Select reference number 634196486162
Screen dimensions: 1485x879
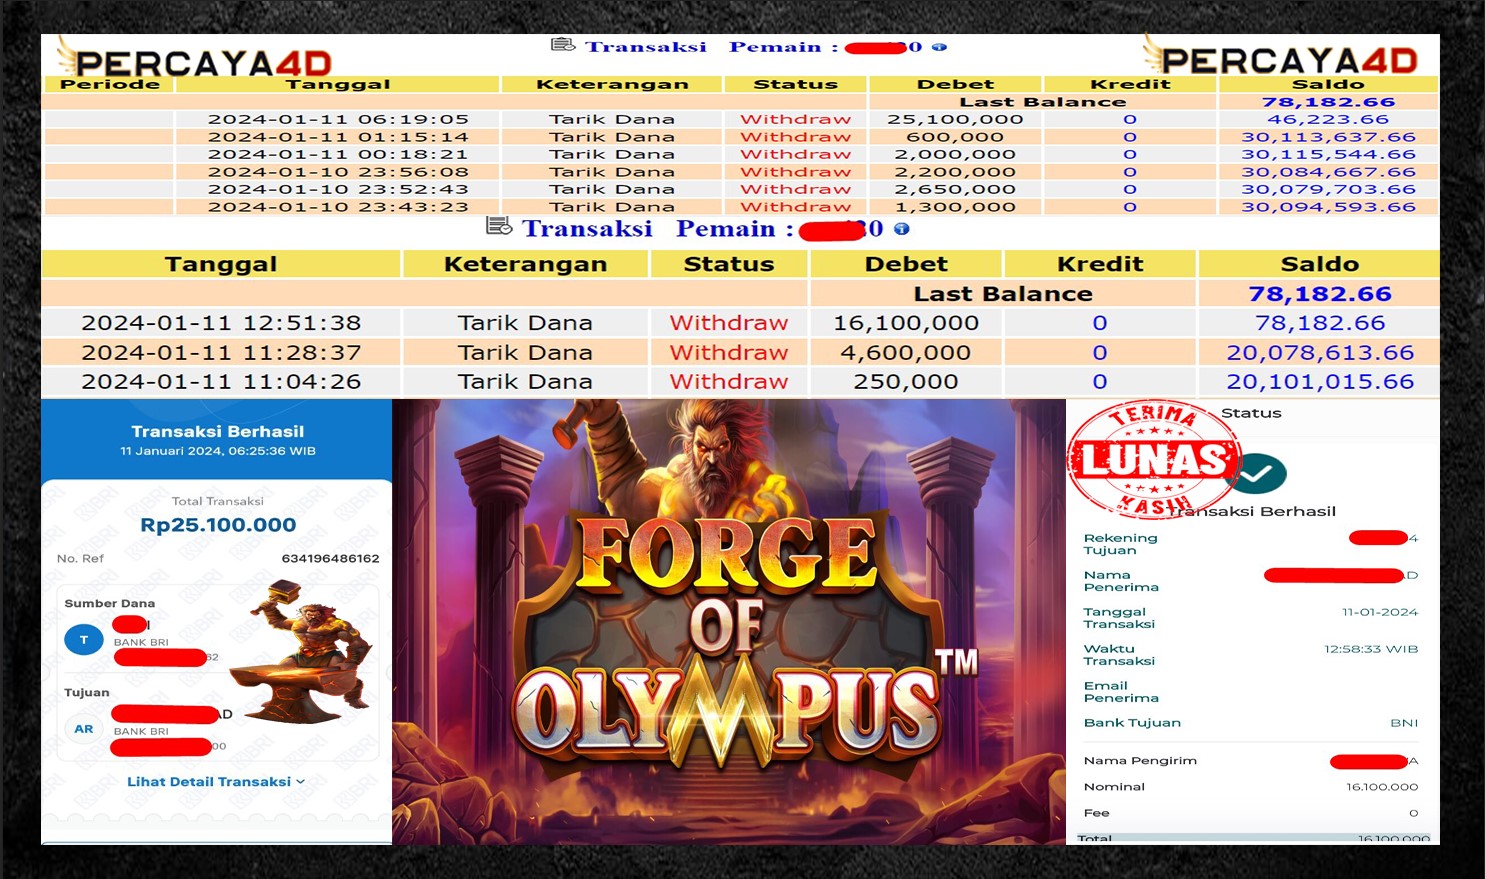click(330, 559)
